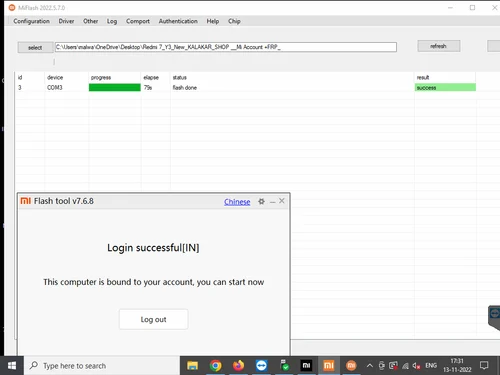The image size is (500, 375).
Task: Open the Other menu
Action: [x=90, y=21]
